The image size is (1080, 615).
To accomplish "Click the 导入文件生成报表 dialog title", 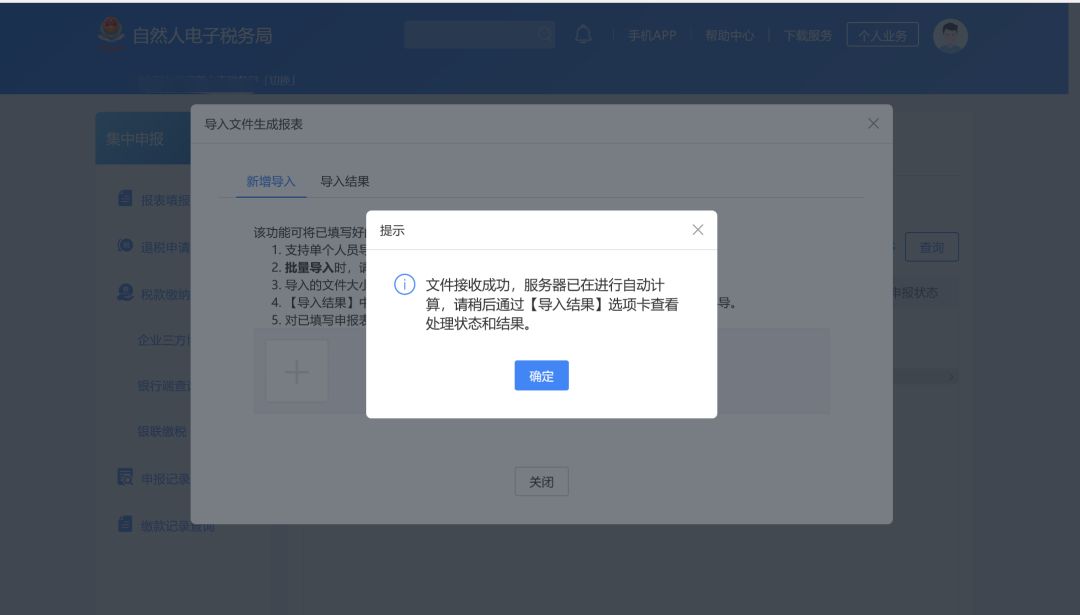I will pyautogui.click(x=253, y=124).
